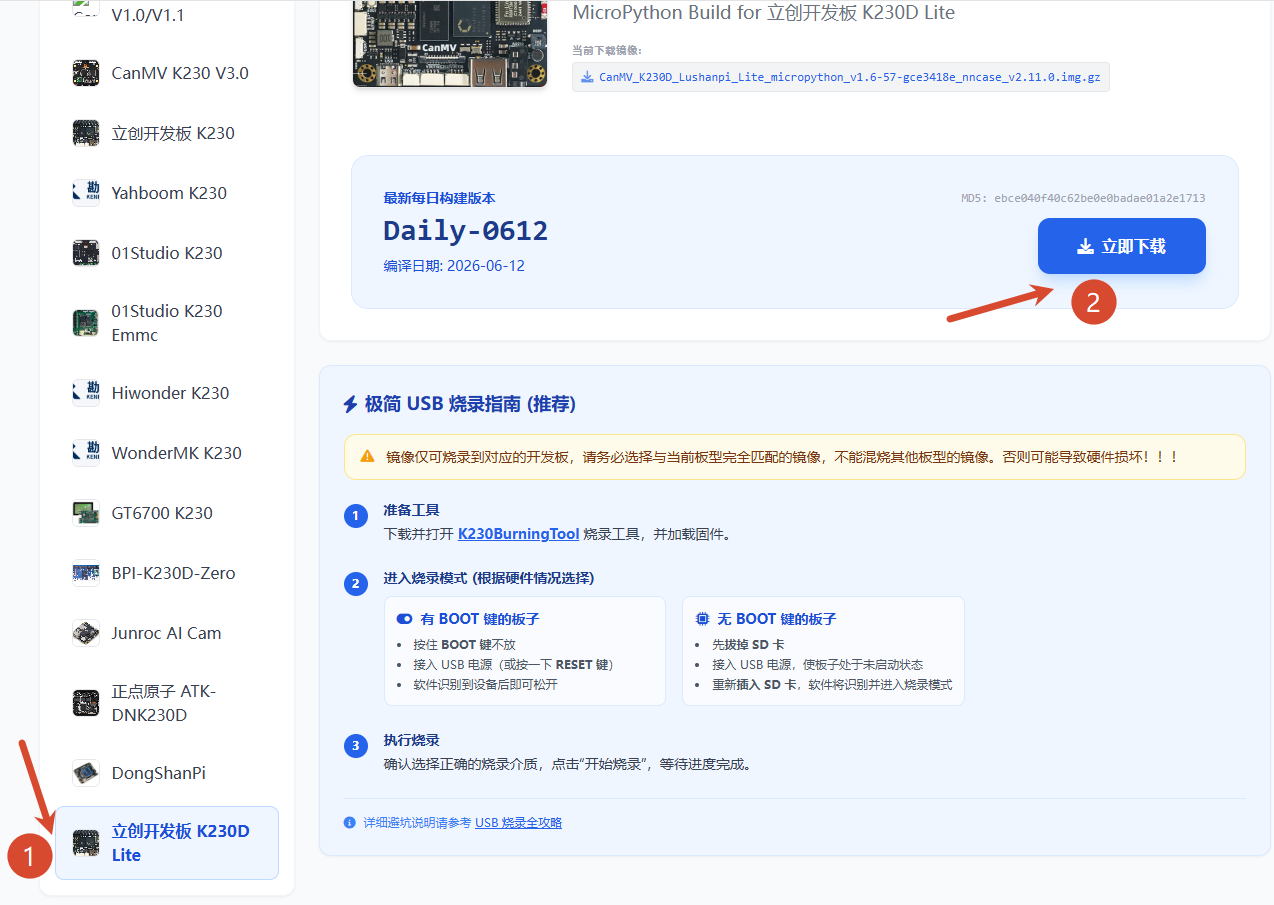Click Hiwonder K230 logo icon
This screenshot has height=905, width=1274.
(x=86, y=393)
